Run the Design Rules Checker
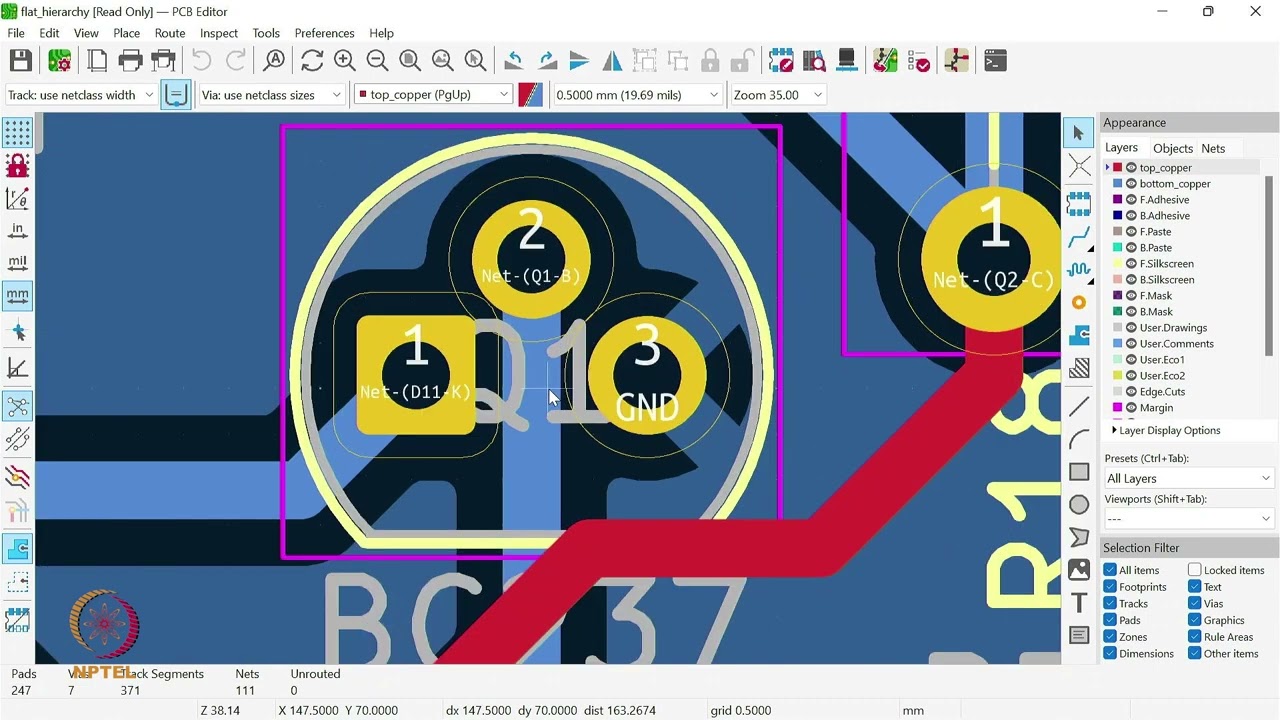This screenshot has width=1280, height=720. 919,61
